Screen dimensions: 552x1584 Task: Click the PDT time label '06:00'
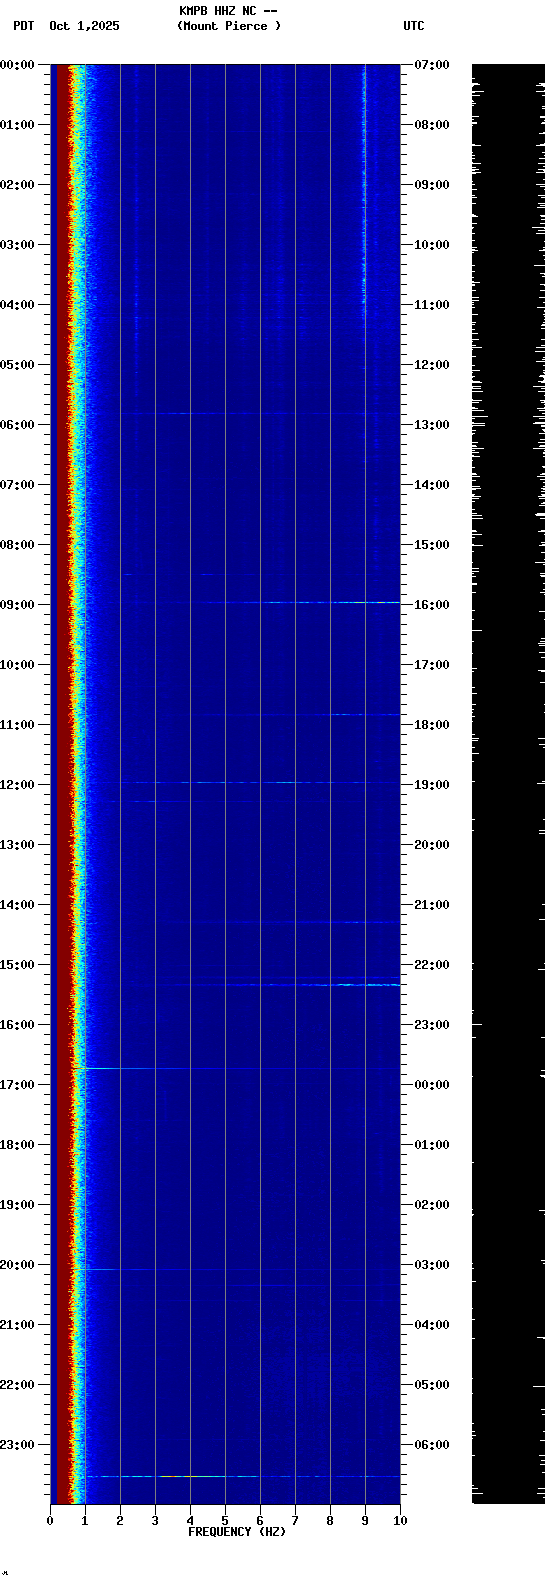(17, 425)
